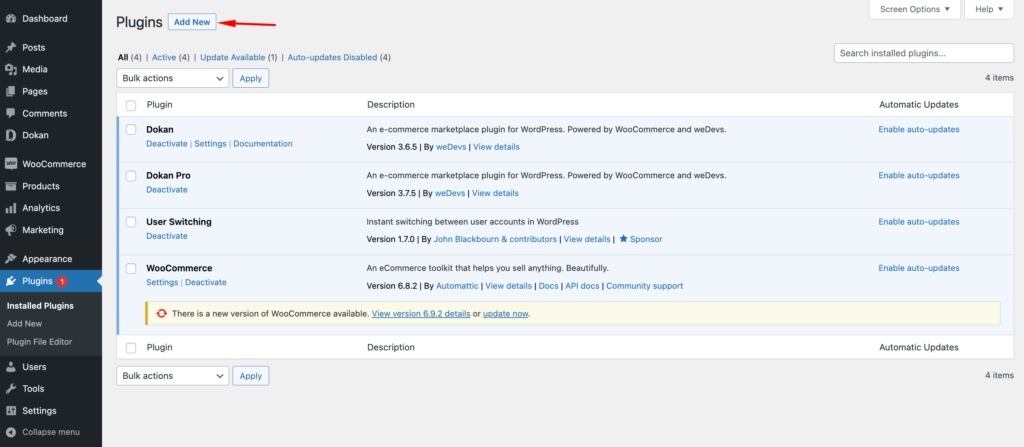Image resolution: width=1024 pixels, height=447 pixels.
Task: Enable auto-updates for WooCommerce
Action: (919, 269)
